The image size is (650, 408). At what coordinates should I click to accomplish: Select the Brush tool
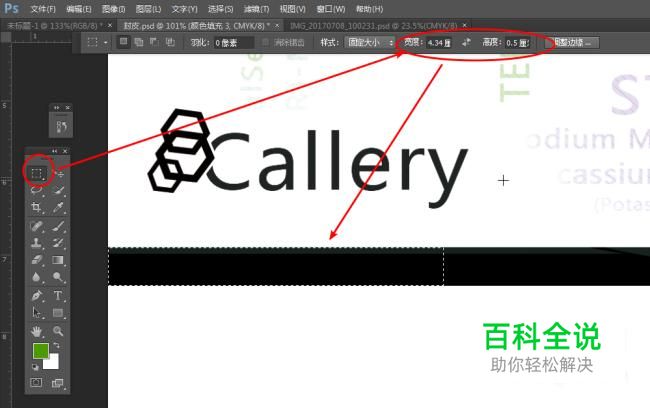(x=58, y=226)
